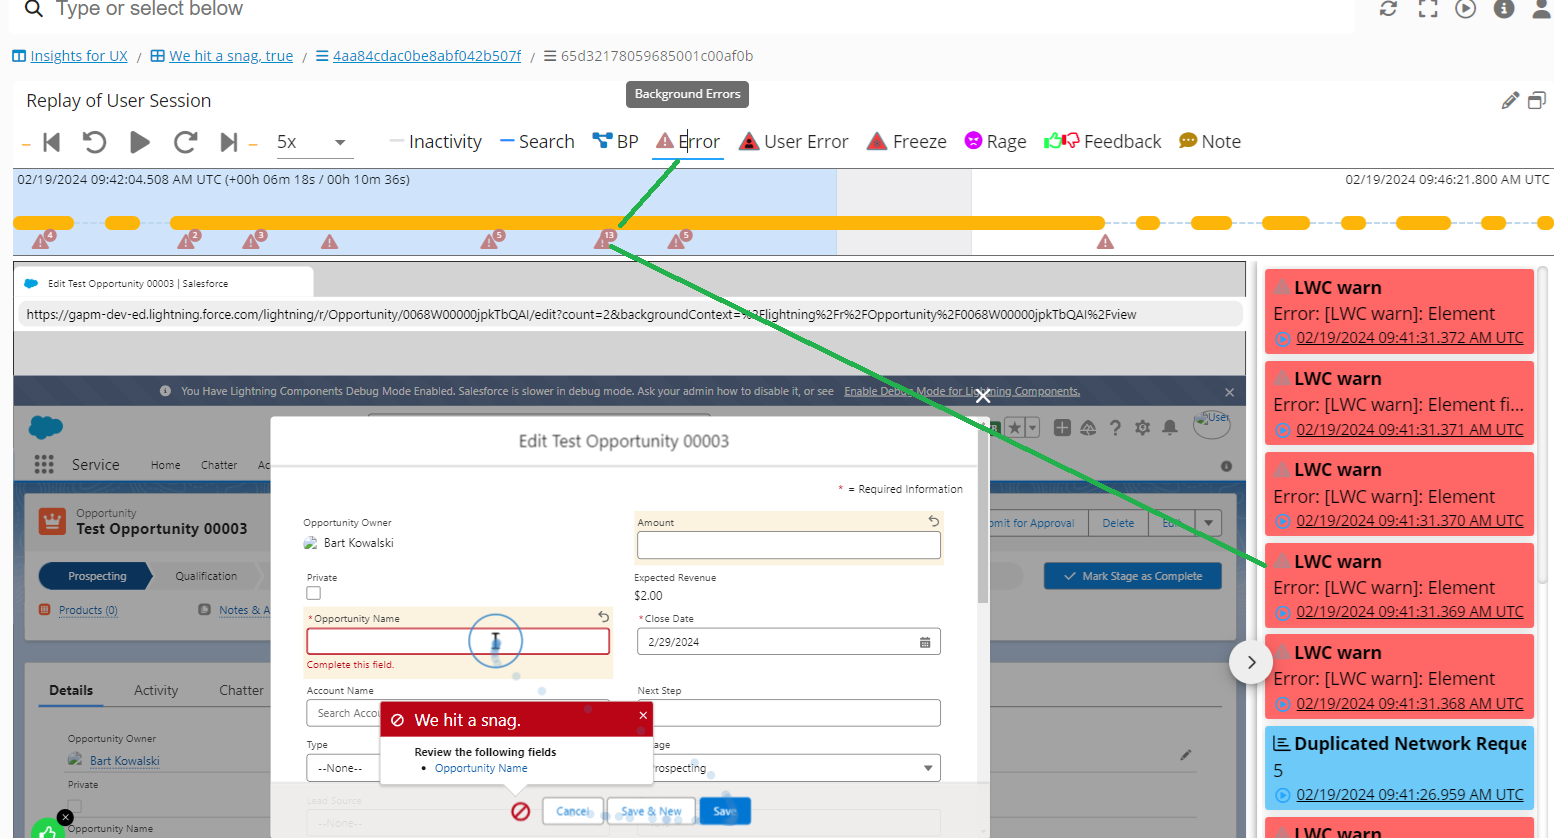Switch to the Activity tab

155,690
